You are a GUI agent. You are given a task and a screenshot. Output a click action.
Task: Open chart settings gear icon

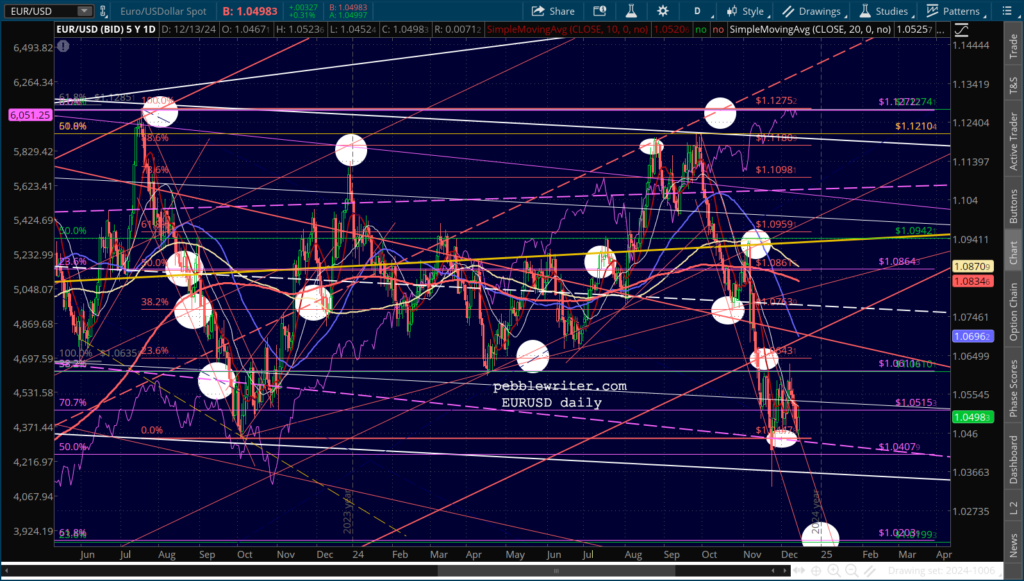pyautogui.click(x=663, y=11)
